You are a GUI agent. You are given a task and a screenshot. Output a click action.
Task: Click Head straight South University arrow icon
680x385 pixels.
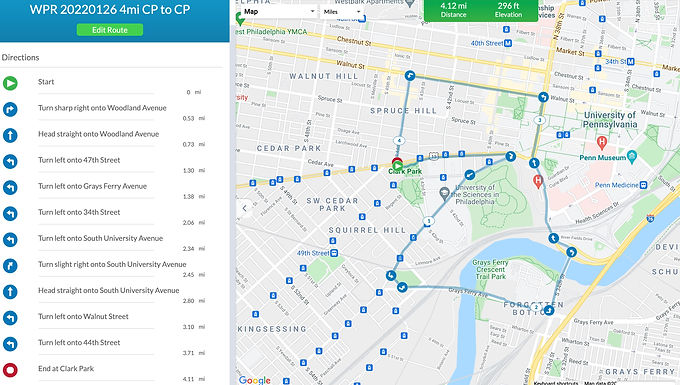(x=10, y=291)
